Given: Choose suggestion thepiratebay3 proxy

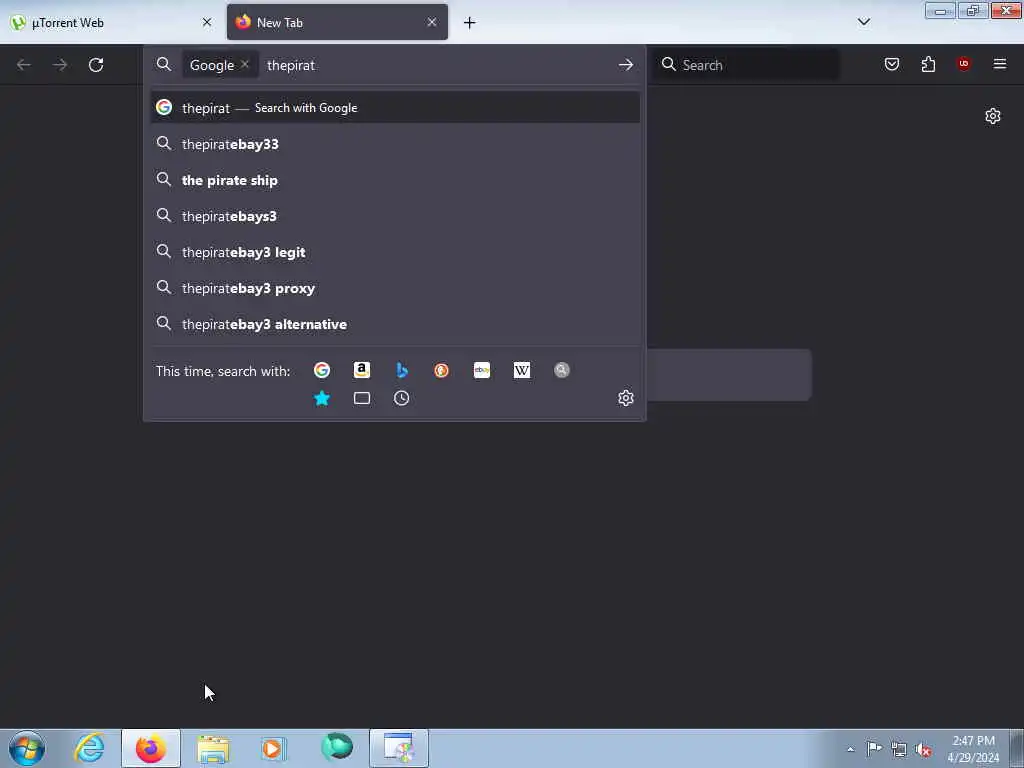Looking at the screenshot, I should pos(395,288).
